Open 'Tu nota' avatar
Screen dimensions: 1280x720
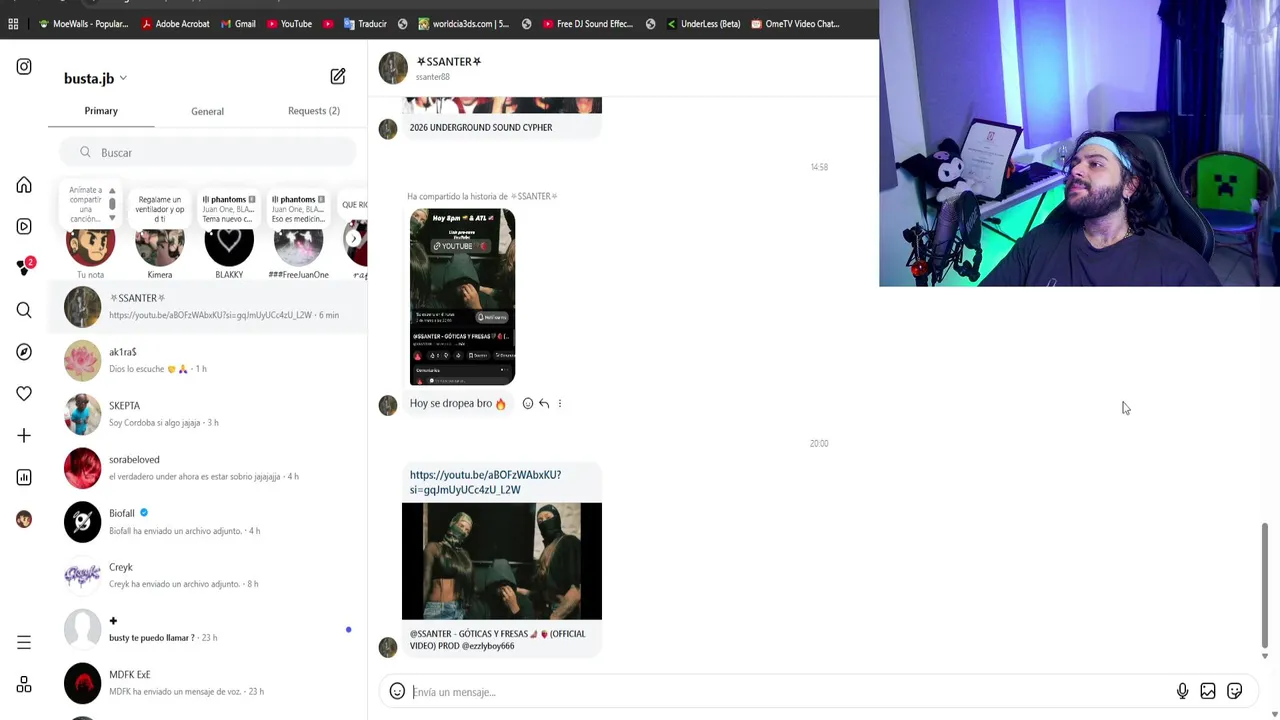pyautogui.click(x=90, y=243)
